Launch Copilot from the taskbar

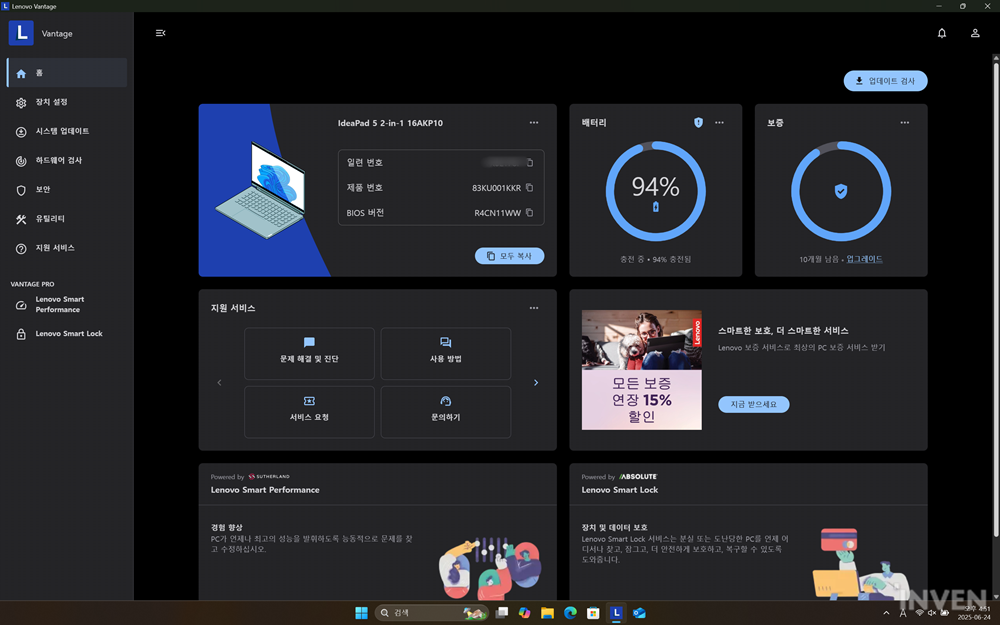pyautogui.click(x=524, y=613)
